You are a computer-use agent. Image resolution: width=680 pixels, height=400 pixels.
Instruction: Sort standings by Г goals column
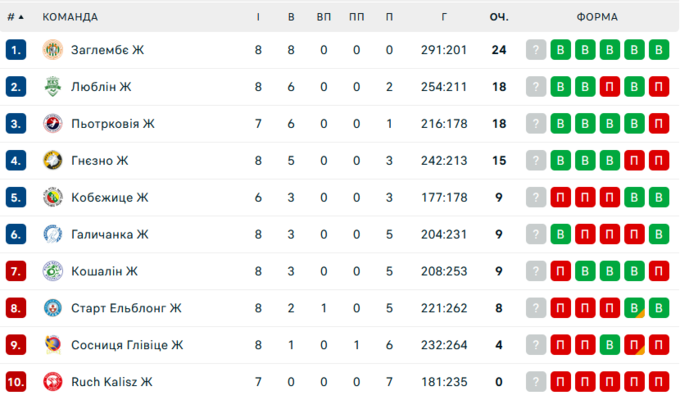[443, 17]
